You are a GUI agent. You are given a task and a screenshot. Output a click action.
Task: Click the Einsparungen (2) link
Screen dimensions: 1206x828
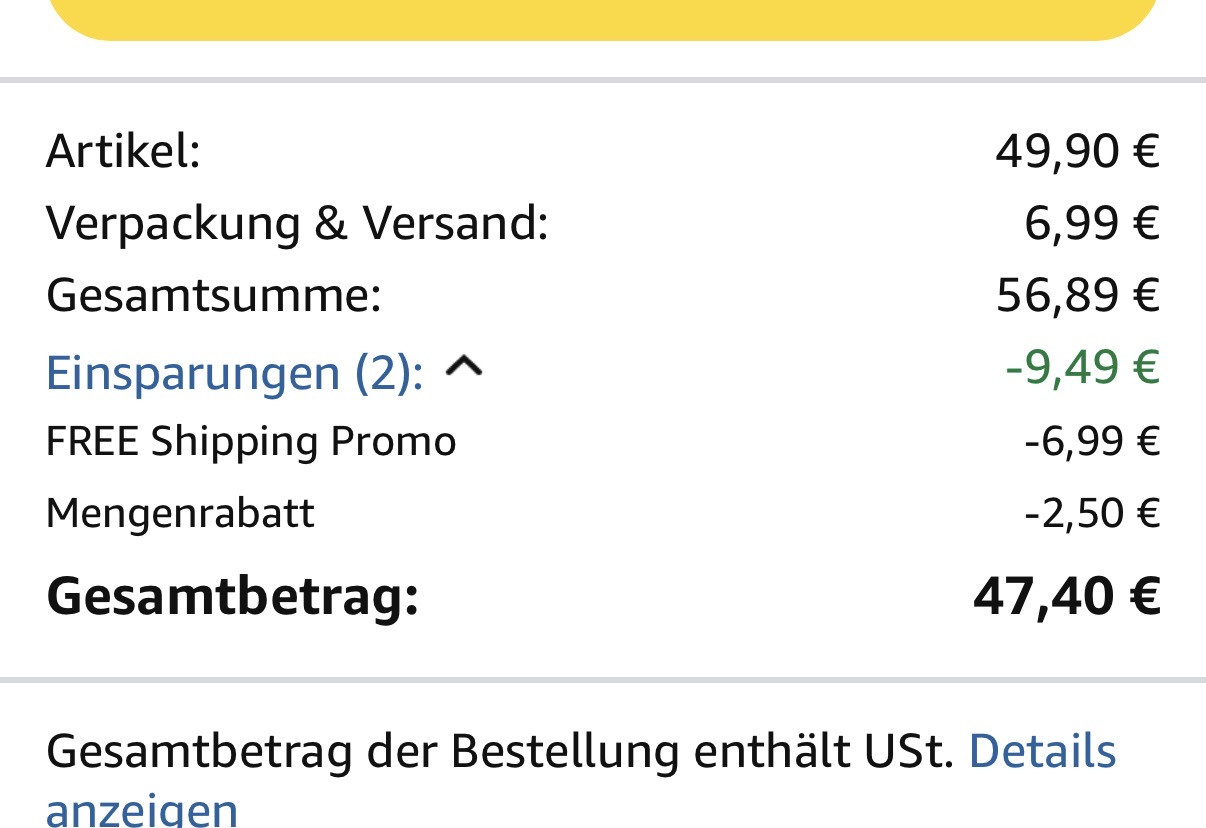coord(234,372)
